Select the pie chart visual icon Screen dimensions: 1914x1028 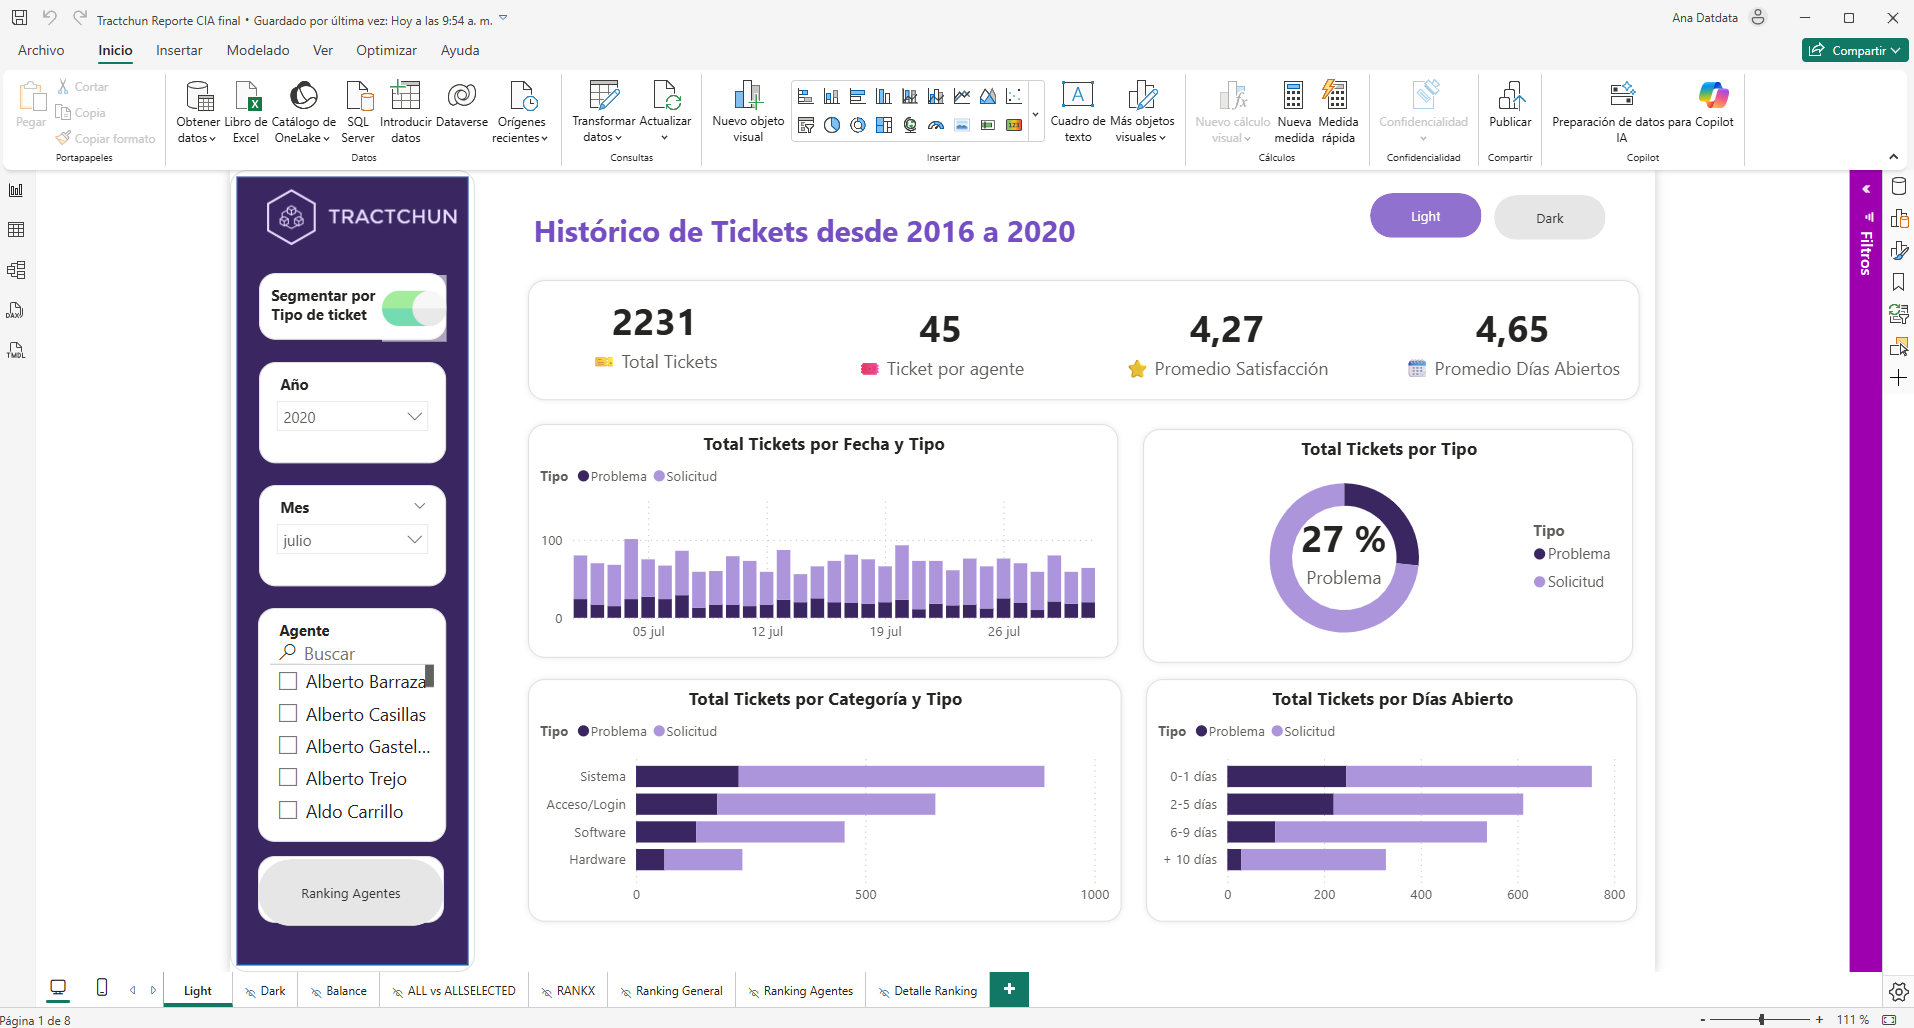[832, 125]
